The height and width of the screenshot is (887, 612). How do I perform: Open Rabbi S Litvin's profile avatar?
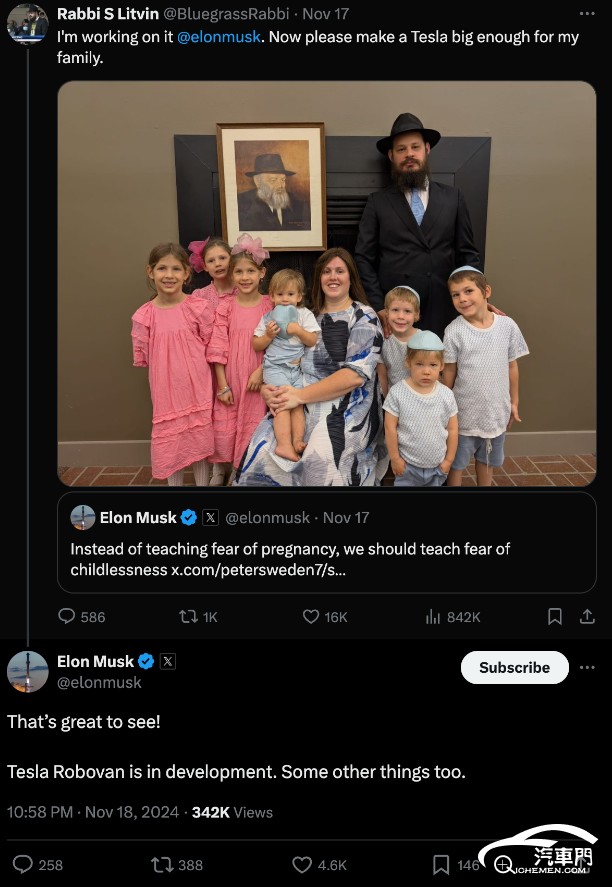pos(27,24)
